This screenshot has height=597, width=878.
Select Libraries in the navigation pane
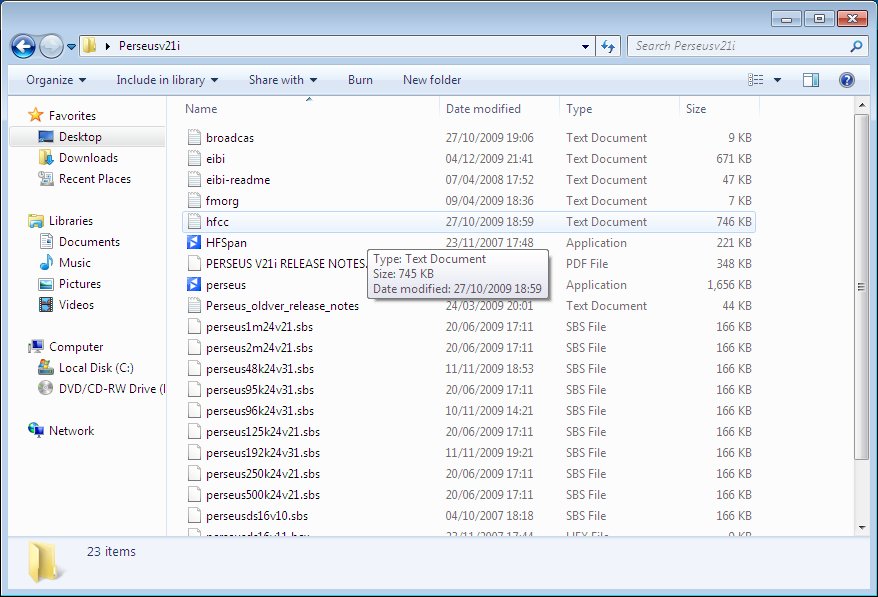(71, 221)
